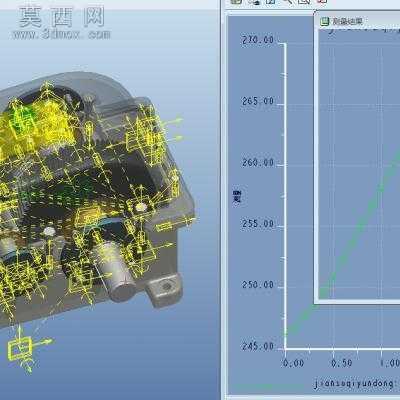Click the jiansuqiyundong legend text
The height and width of the screenshot is (400, 400).
tap(355, 384)
